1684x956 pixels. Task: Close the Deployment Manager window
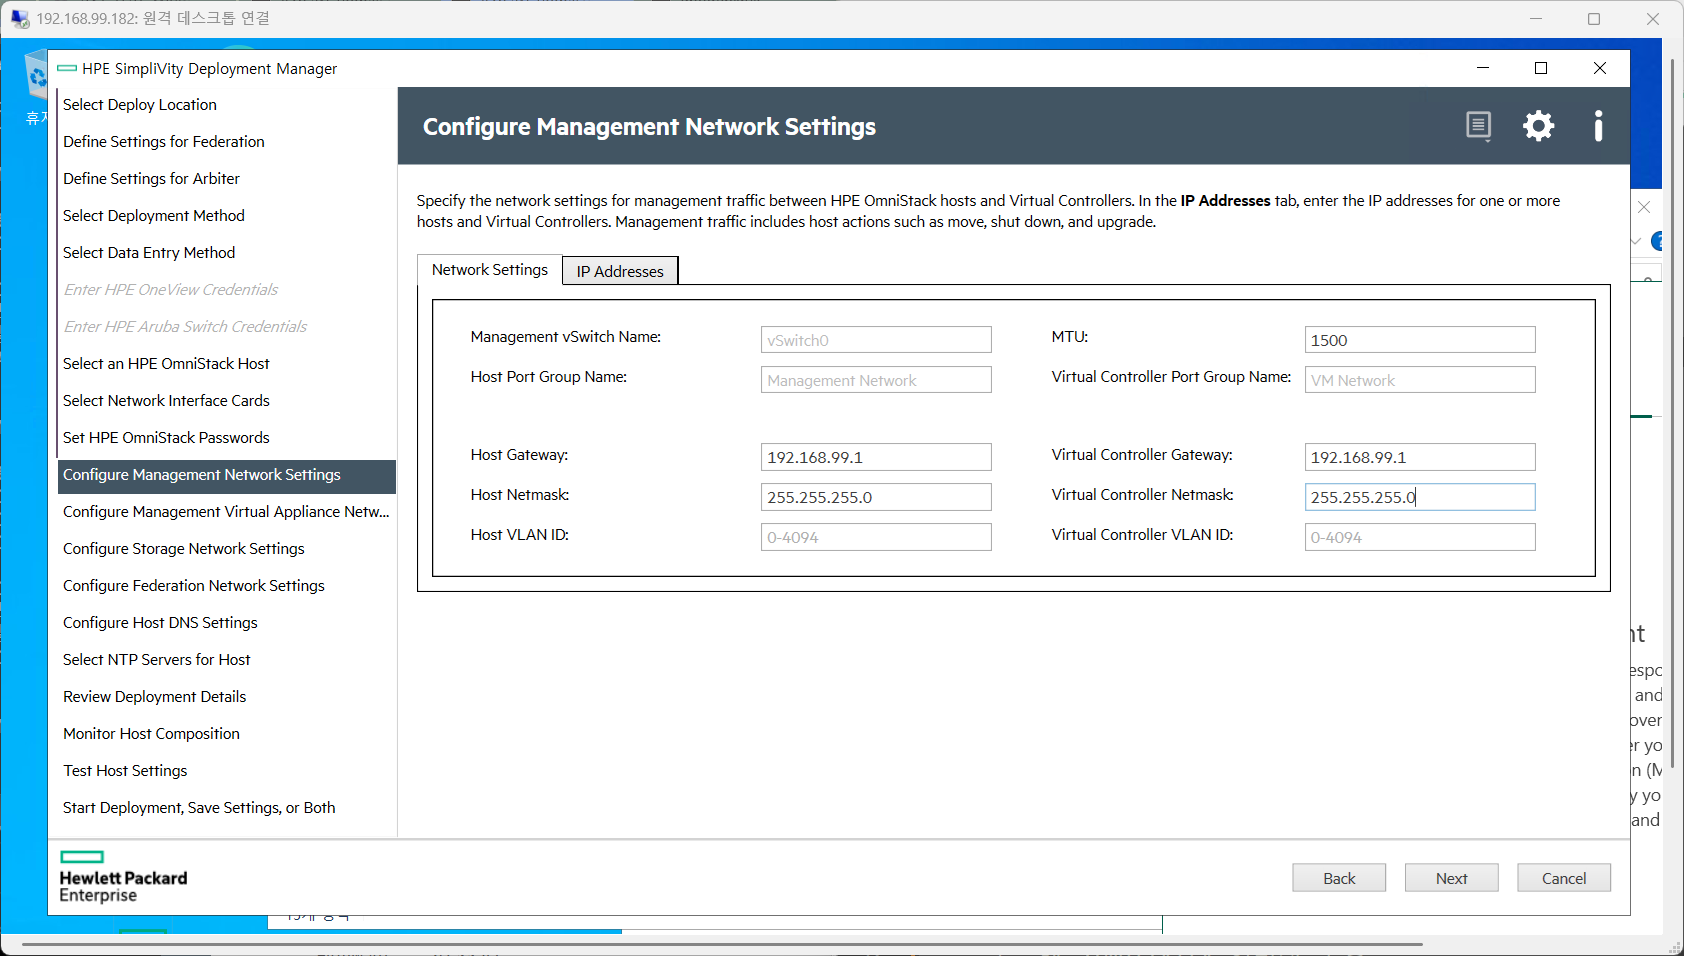pos(1600,68)
